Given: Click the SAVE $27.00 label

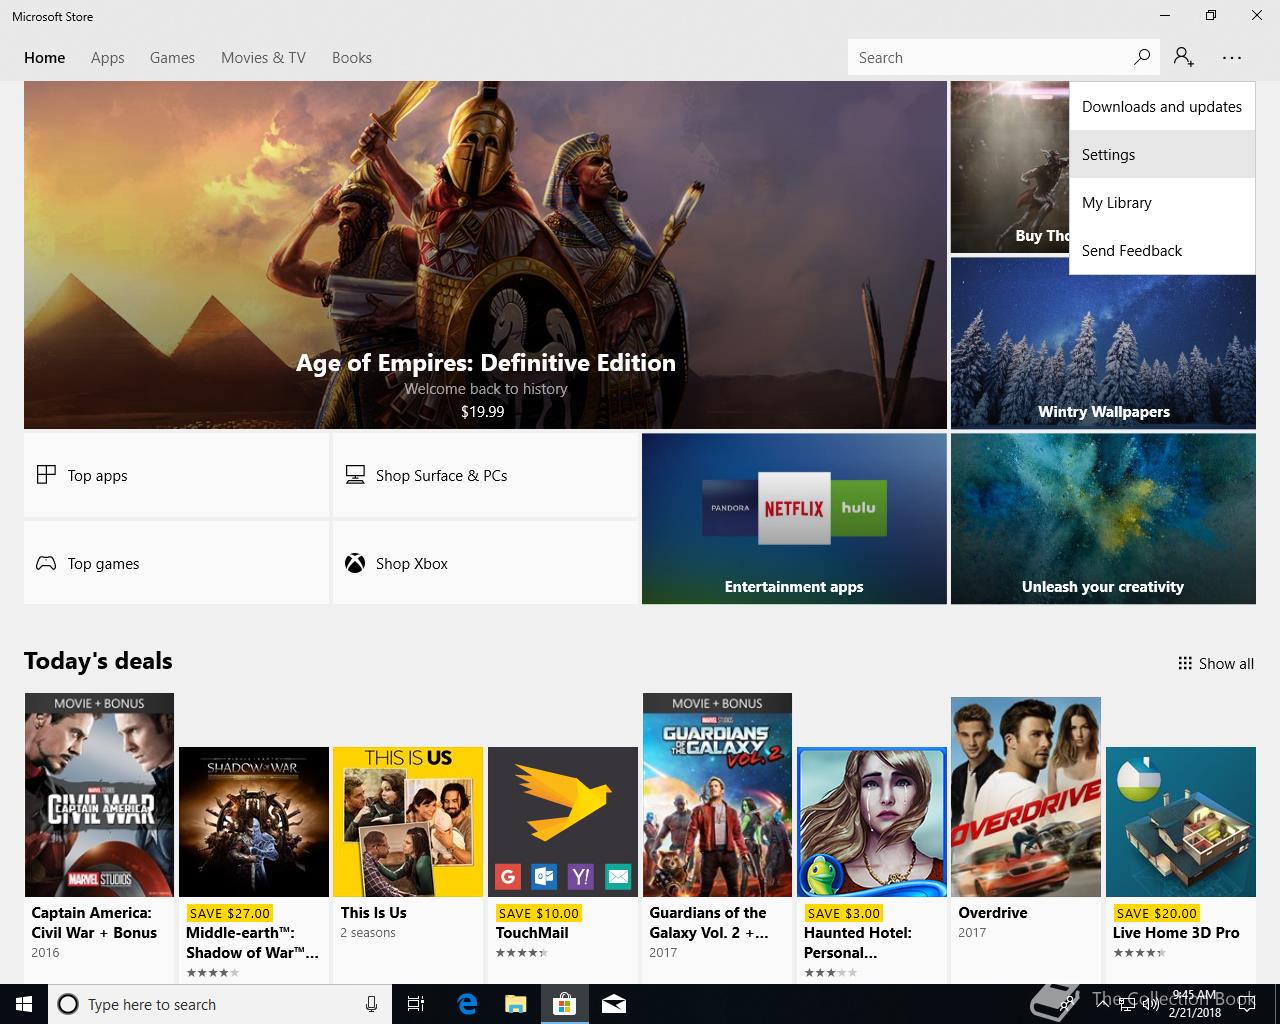Looking at the screenshot, I should tap(230, 913).
